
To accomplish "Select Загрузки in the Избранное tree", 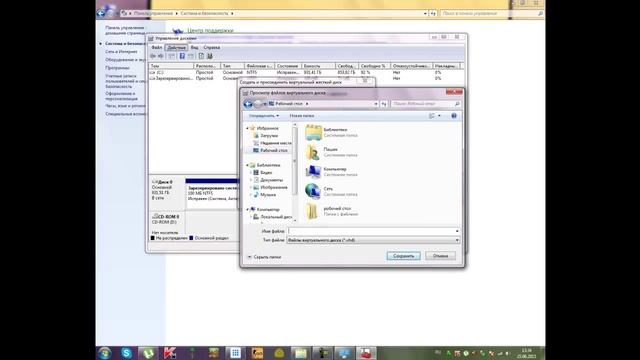I will pyautogui.click(x=269, y=136).
